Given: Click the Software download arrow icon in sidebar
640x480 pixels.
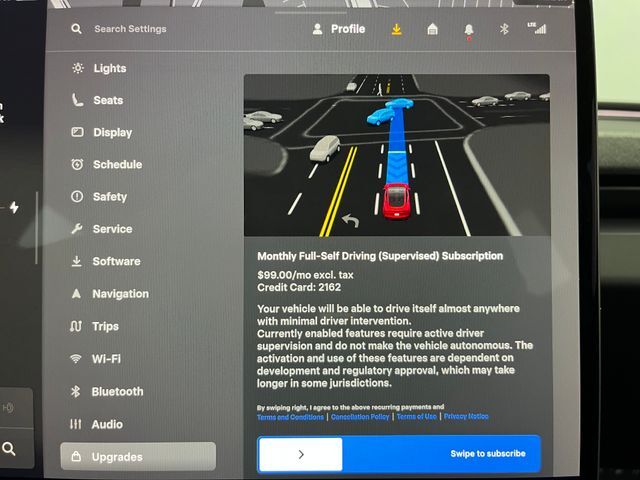Looking at the screenshot, I should pos(76,261).
